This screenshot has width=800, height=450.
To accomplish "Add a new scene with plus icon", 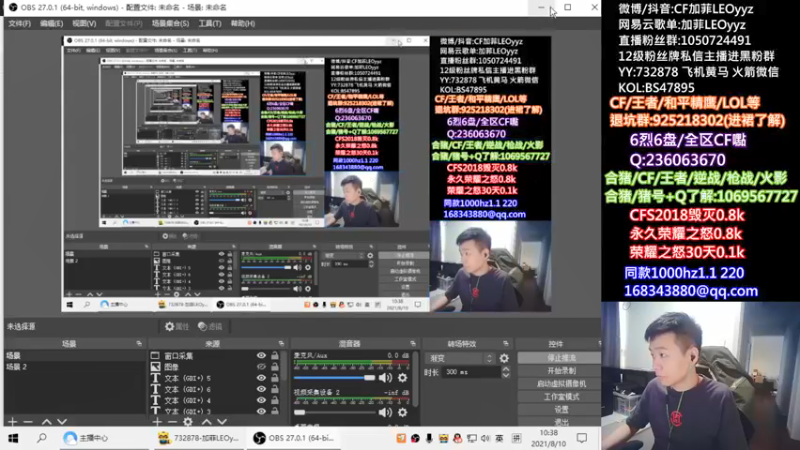I will point(13,422).
